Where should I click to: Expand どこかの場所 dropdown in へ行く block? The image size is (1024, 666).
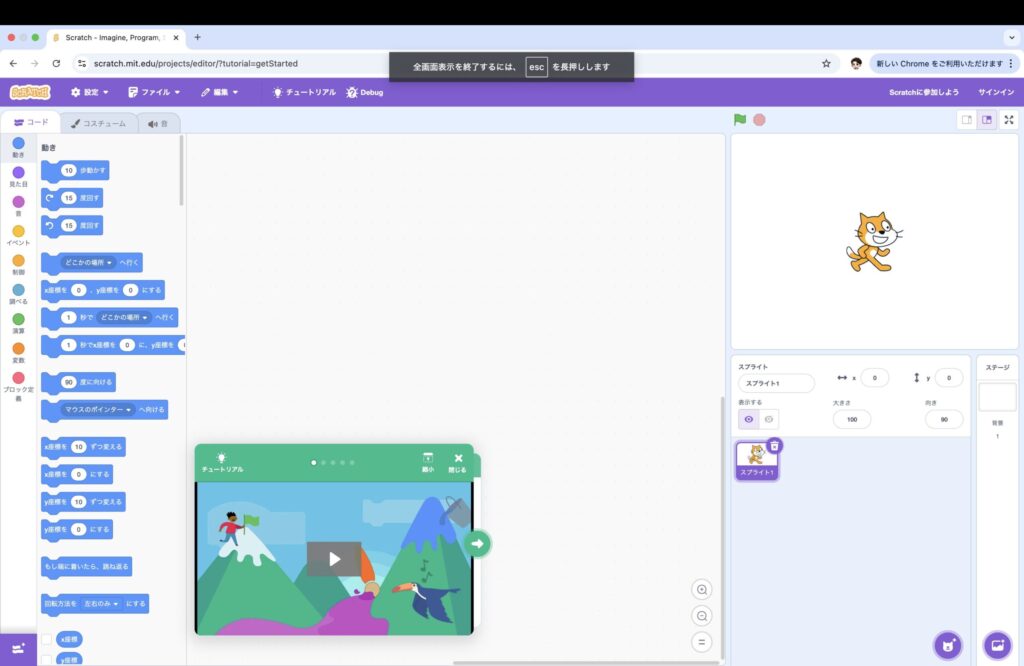pos(88,262)
